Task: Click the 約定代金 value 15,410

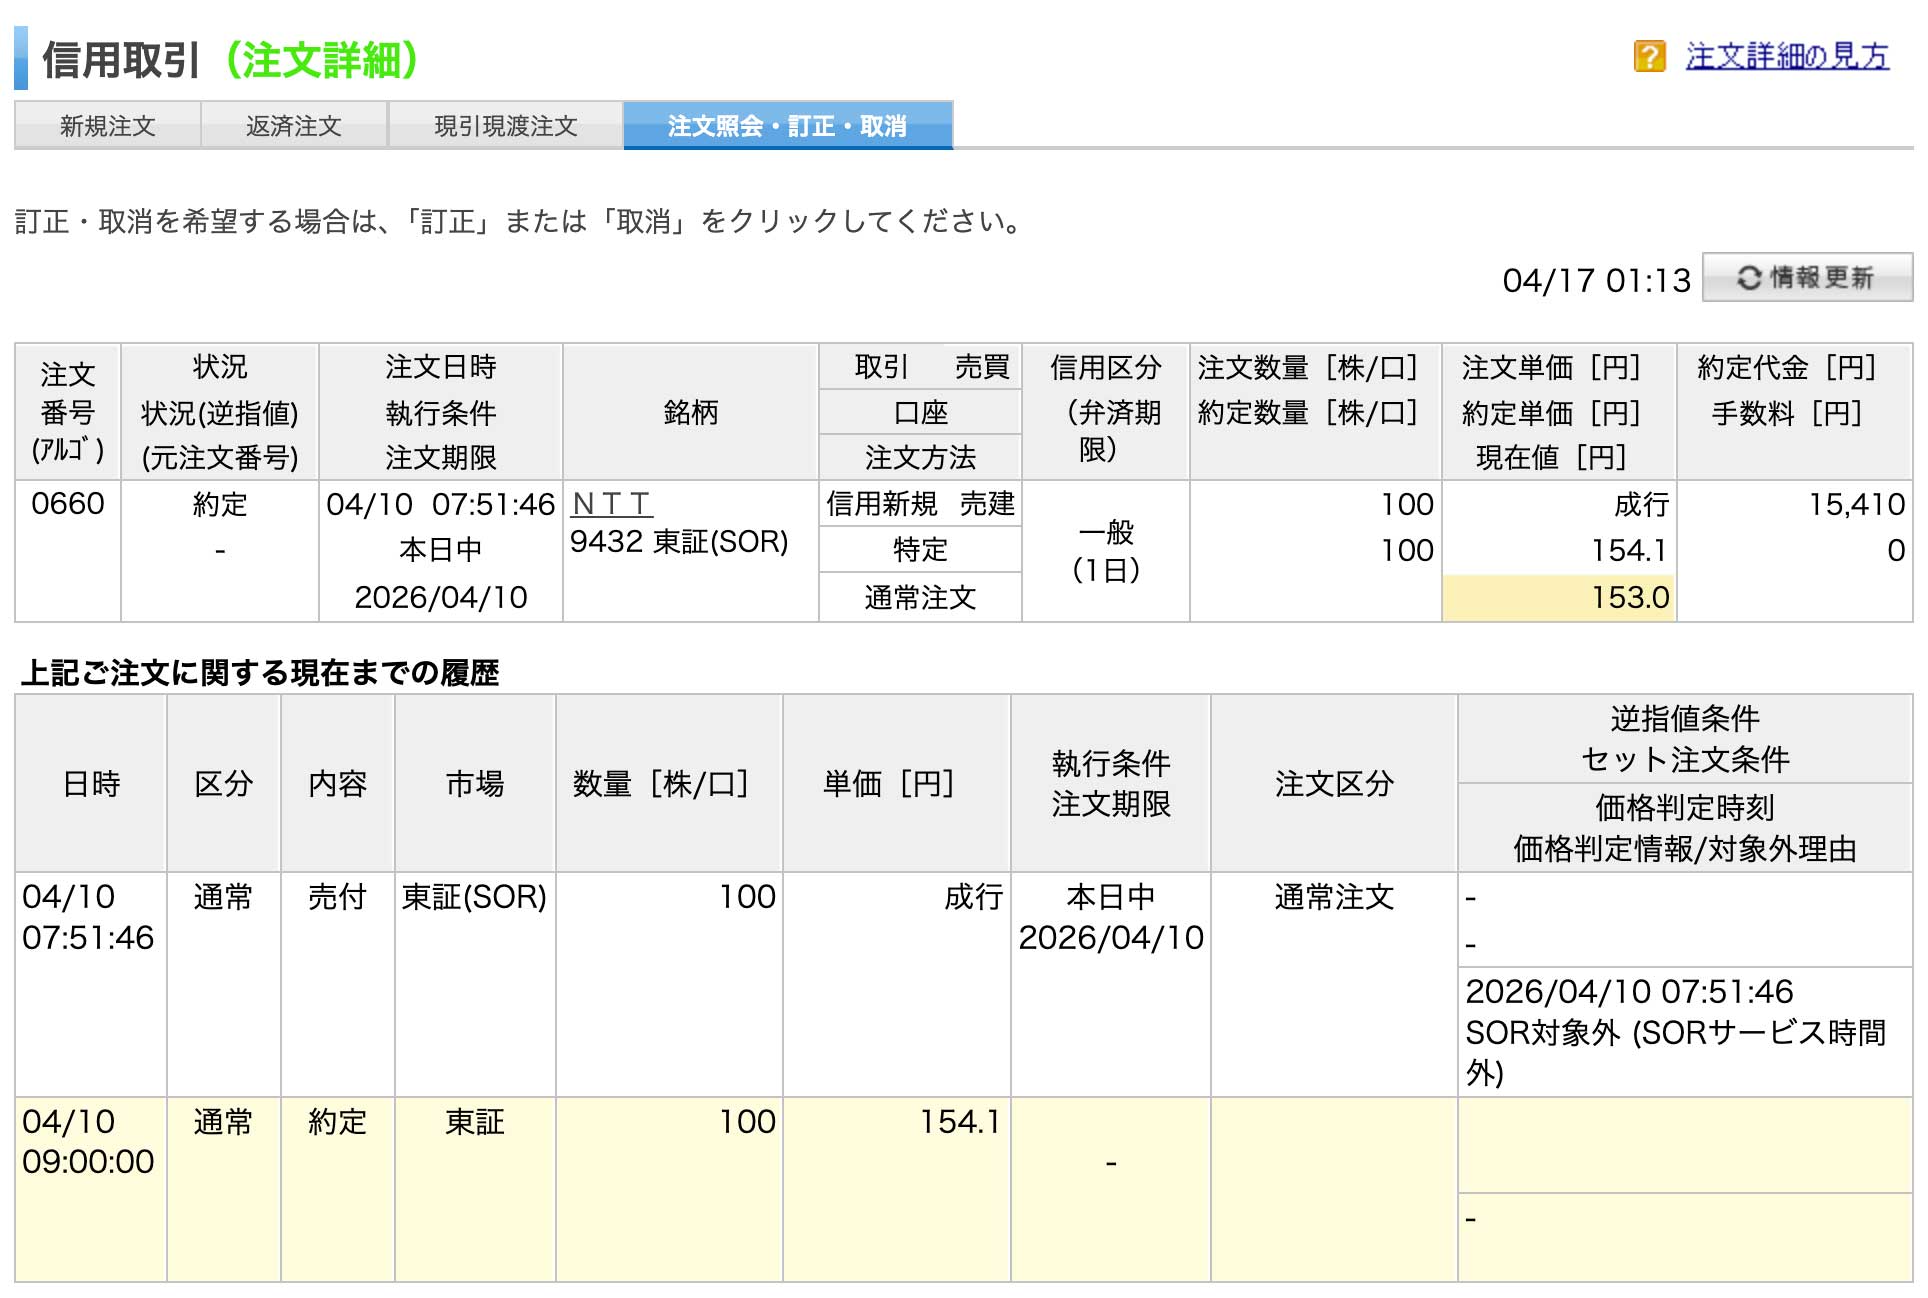Action: [x=1855, y=504]
